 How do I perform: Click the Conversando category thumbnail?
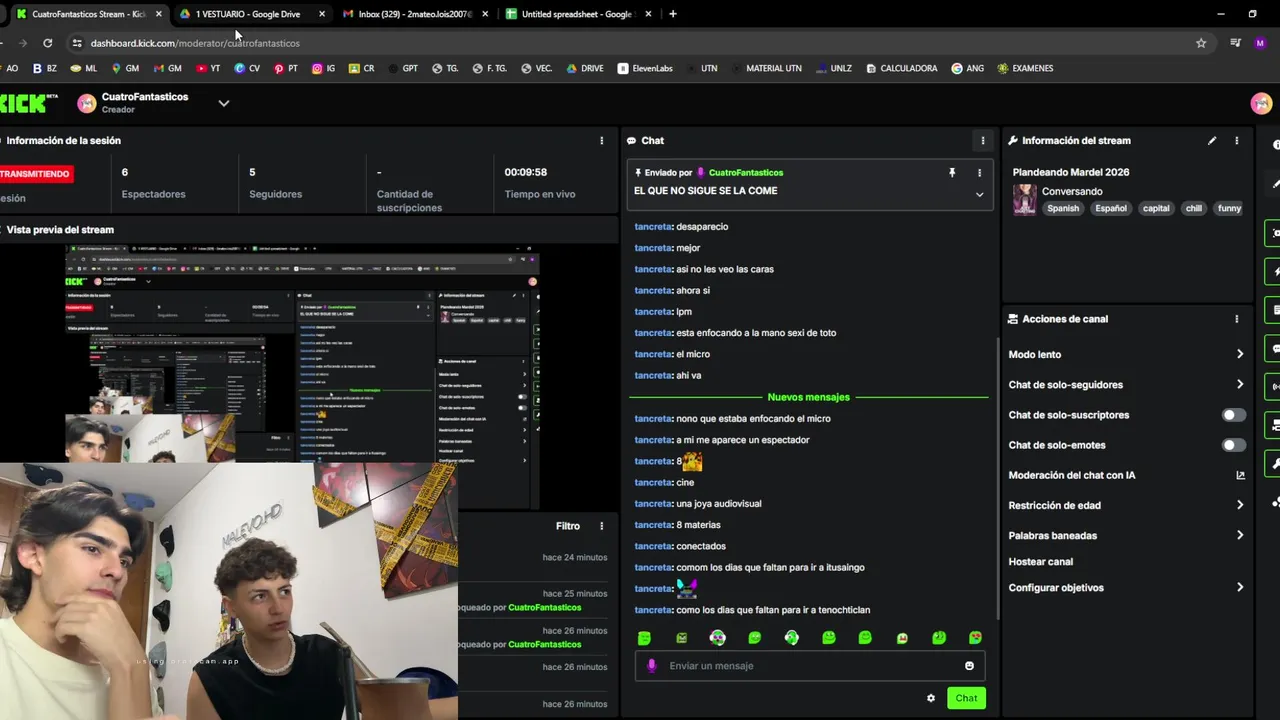(x=1024, y=200)
